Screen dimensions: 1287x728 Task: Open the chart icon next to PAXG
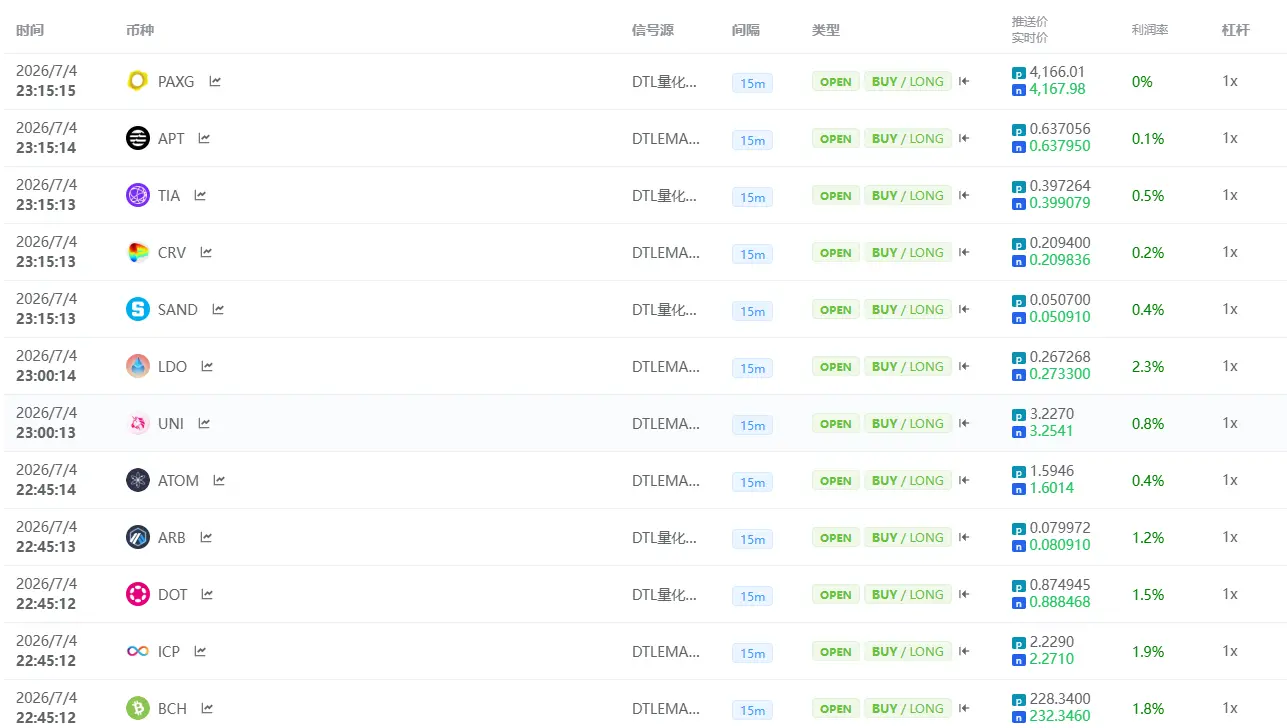(215, 81)
